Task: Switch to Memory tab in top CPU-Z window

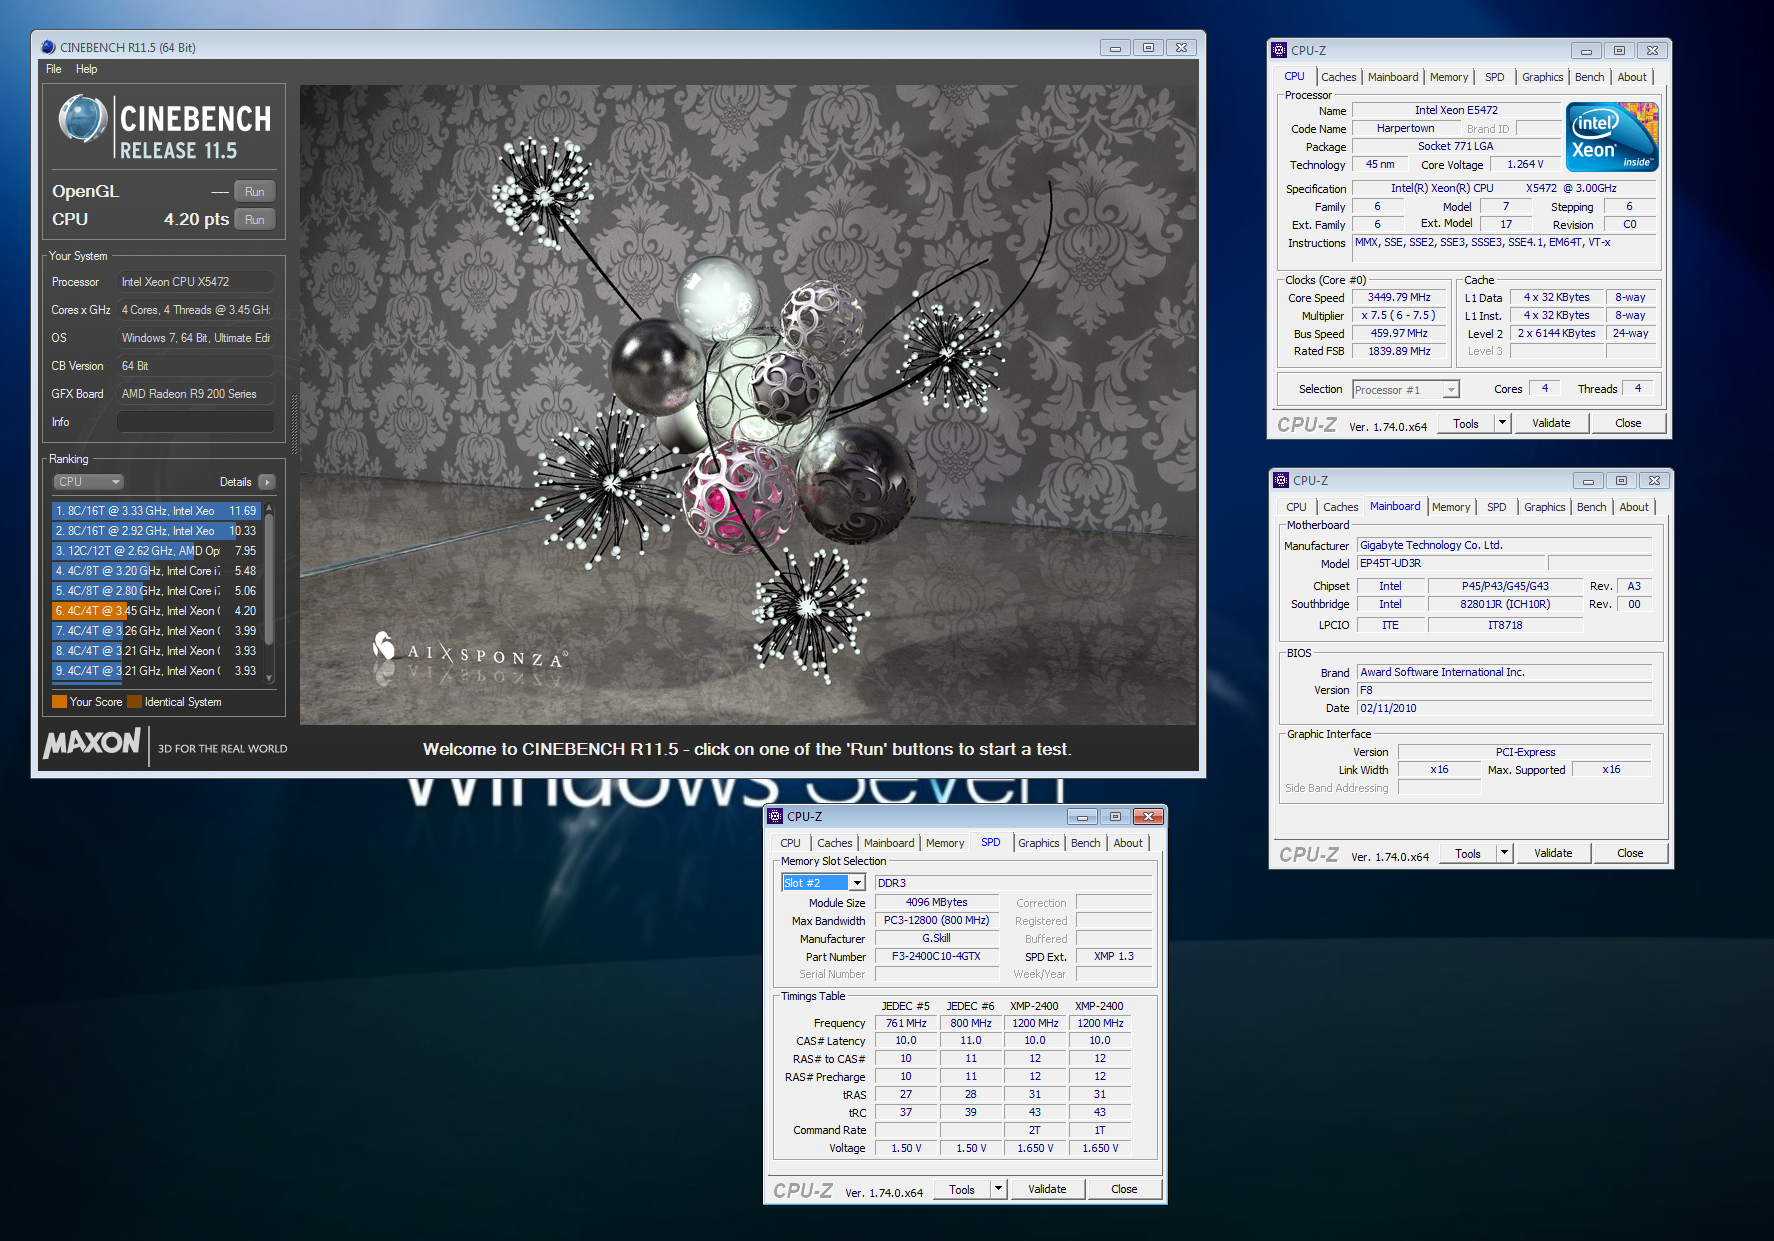Action: tap(1449, 77)
